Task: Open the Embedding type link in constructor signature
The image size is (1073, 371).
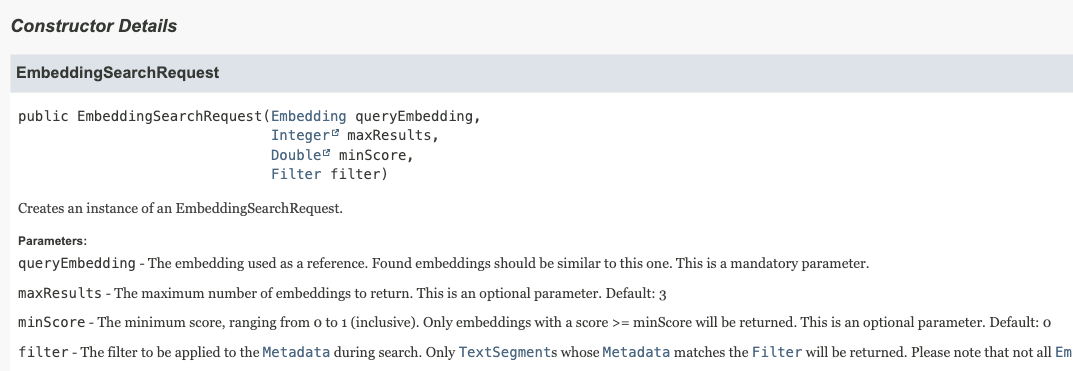Action: click(x=309, y=116)
